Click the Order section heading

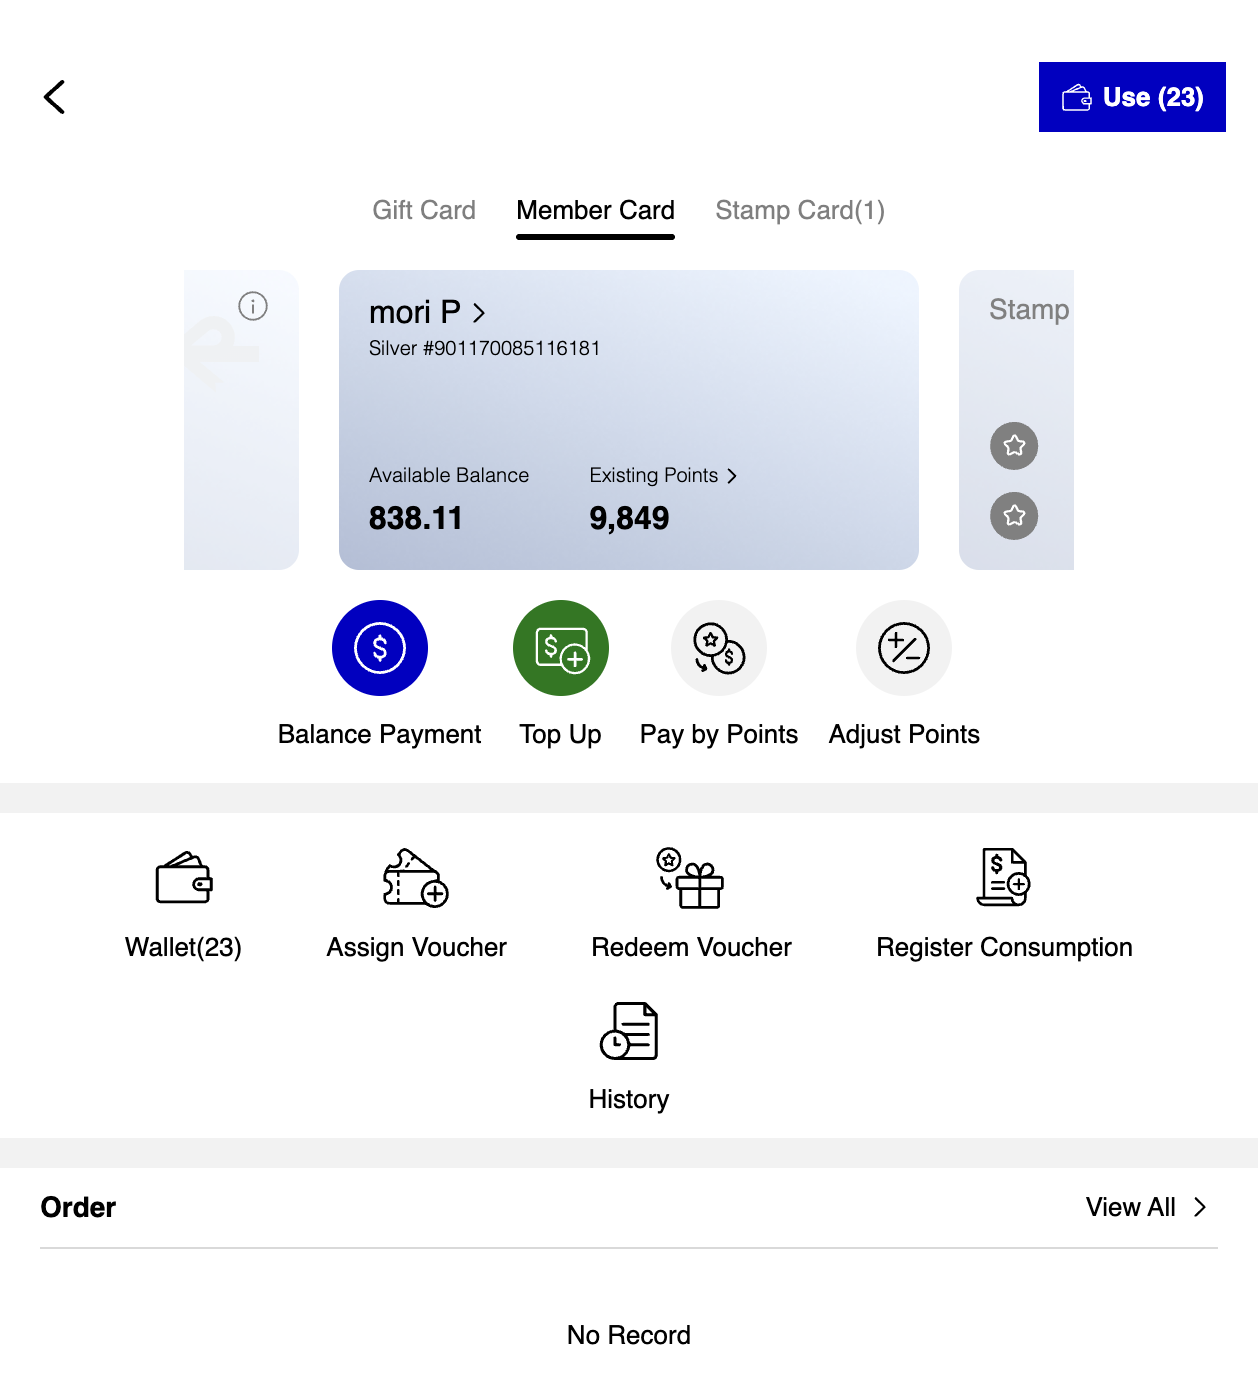(x=78, y=1207)
